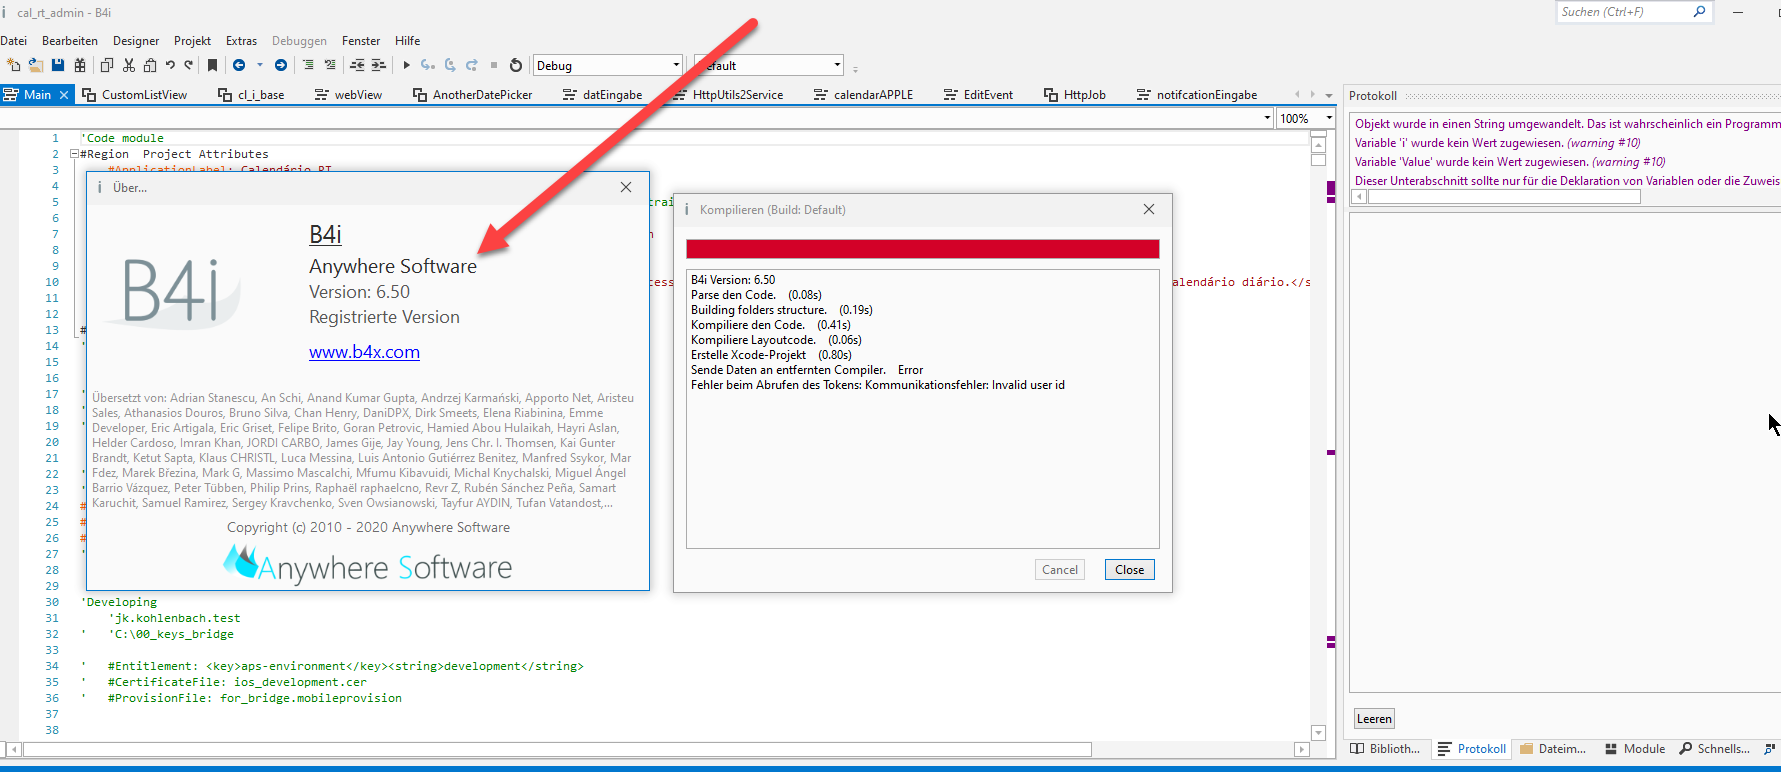
Task: Click the gift box icon in the toolbar
Action: click(x=80, y=65)
